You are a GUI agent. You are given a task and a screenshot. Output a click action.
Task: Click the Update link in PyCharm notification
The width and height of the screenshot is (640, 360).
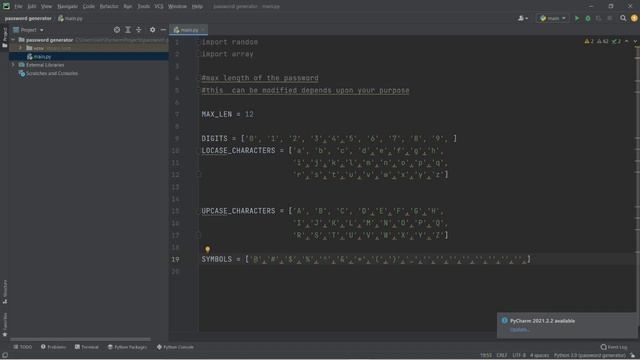coord(520,330)
